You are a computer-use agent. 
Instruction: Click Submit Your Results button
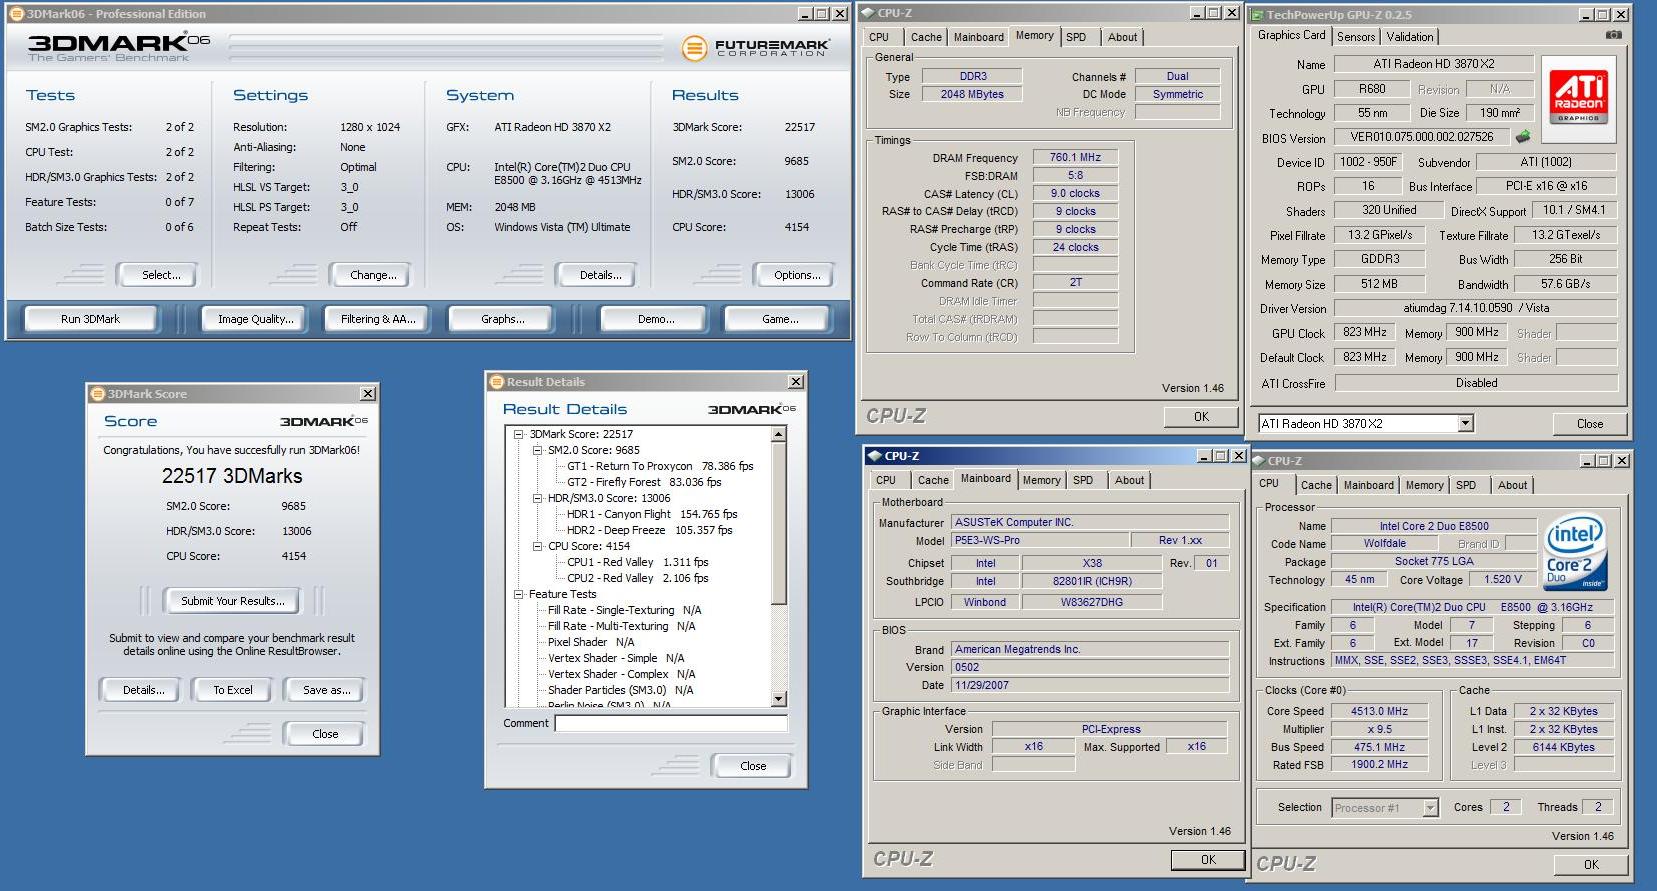tap(232, 601)
